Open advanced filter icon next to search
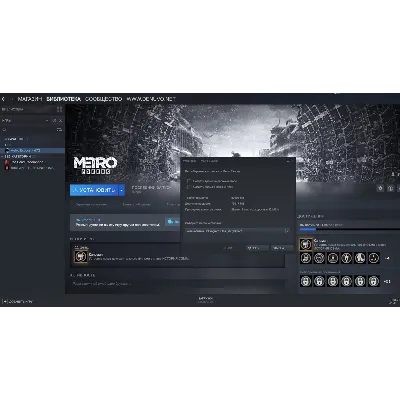The width and height of the screenshot is (400, 400). (59, 130)
